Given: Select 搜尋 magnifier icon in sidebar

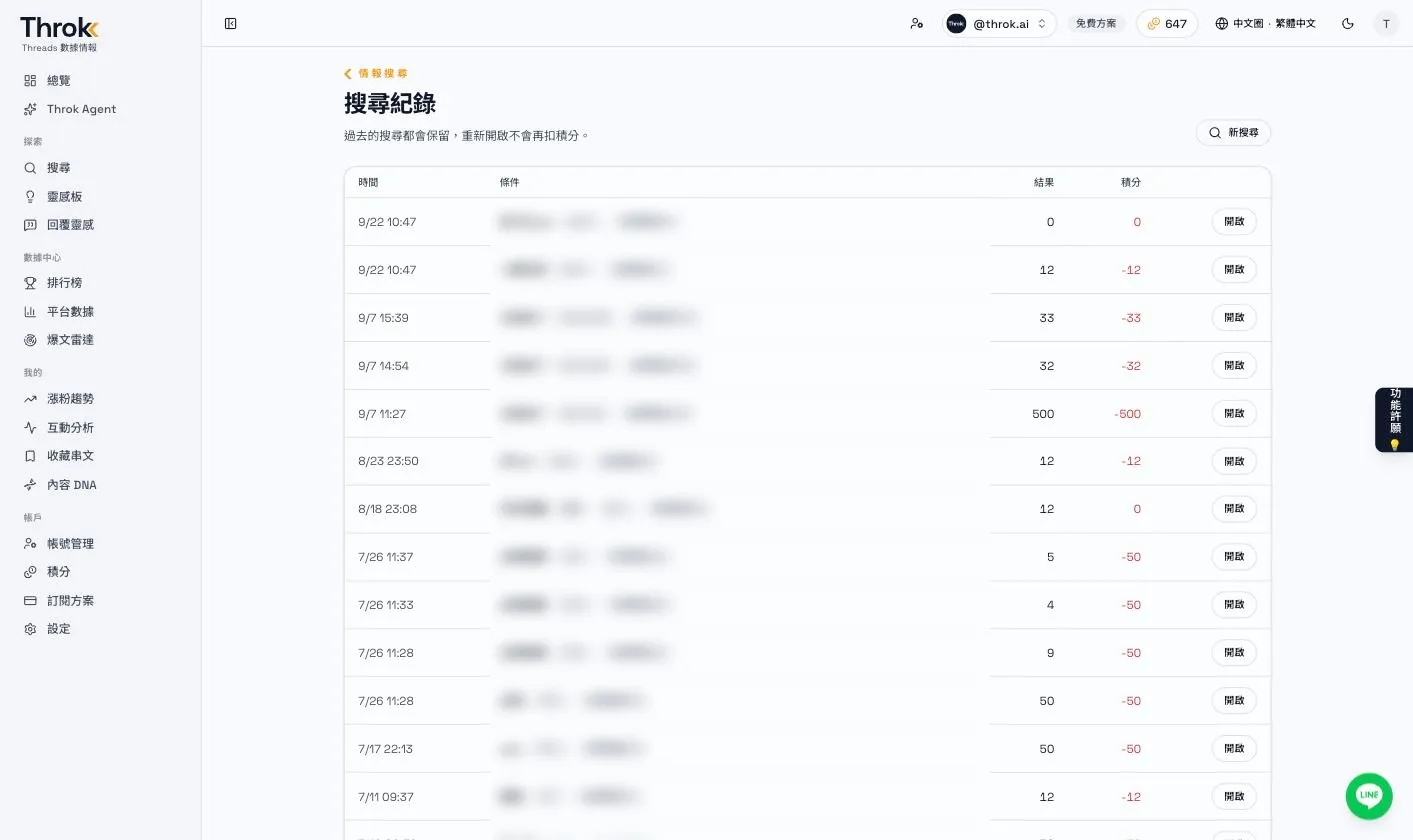Looking at the screenshot, I should (30, 168).
